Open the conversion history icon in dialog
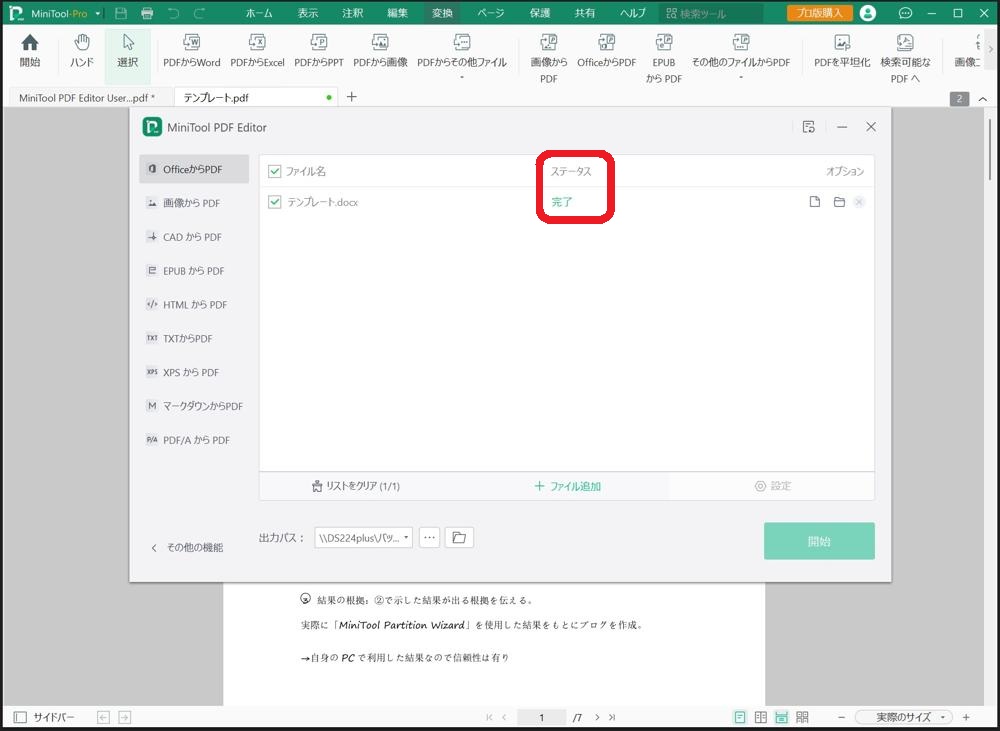Image resolution: width=1000 pixels, height=731 pixels. click(809, 127)
